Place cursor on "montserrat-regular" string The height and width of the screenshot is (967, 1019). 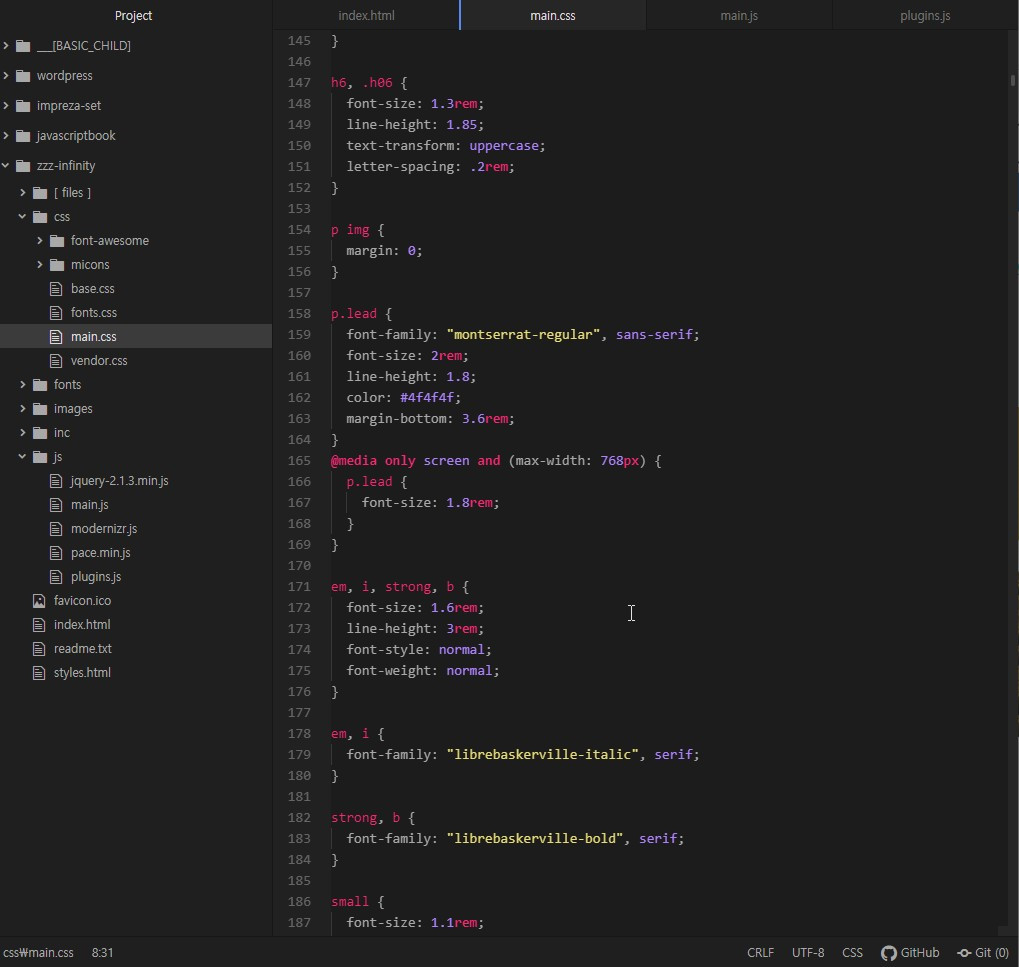click(523, 335)
